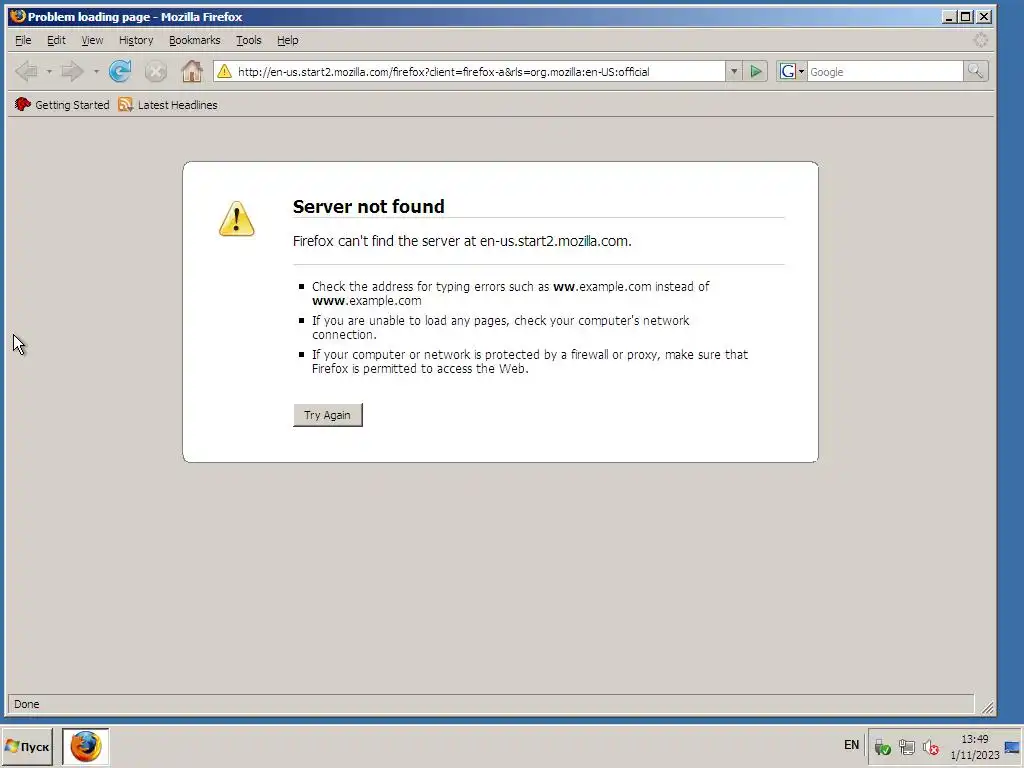Screen dimensions: 1024x768
Task: Click the clock showing 13:49
Action: 974,739
